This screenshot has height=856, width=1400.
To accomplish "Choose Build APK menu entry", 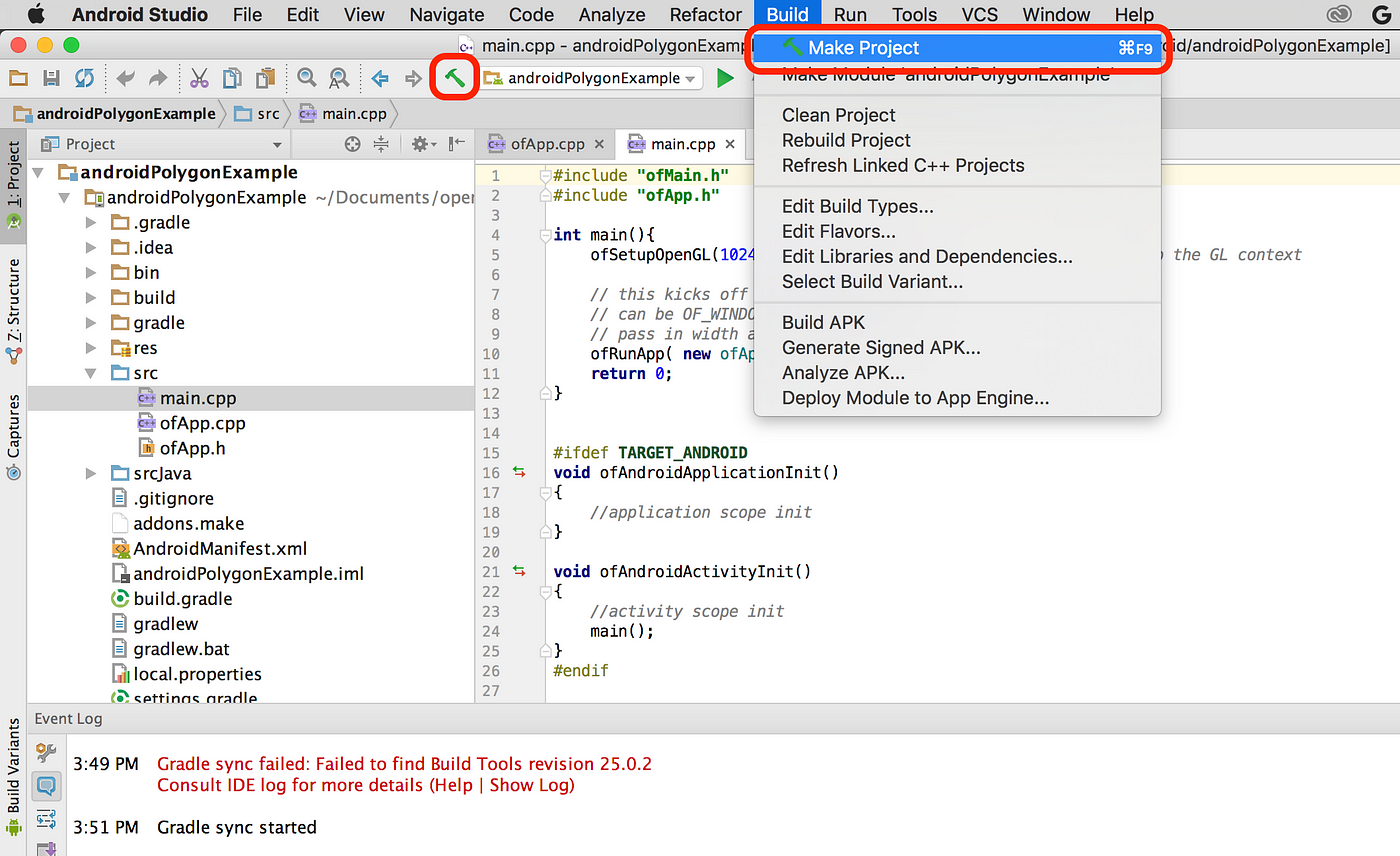I will pyautogui.click(x=956, y=322).
